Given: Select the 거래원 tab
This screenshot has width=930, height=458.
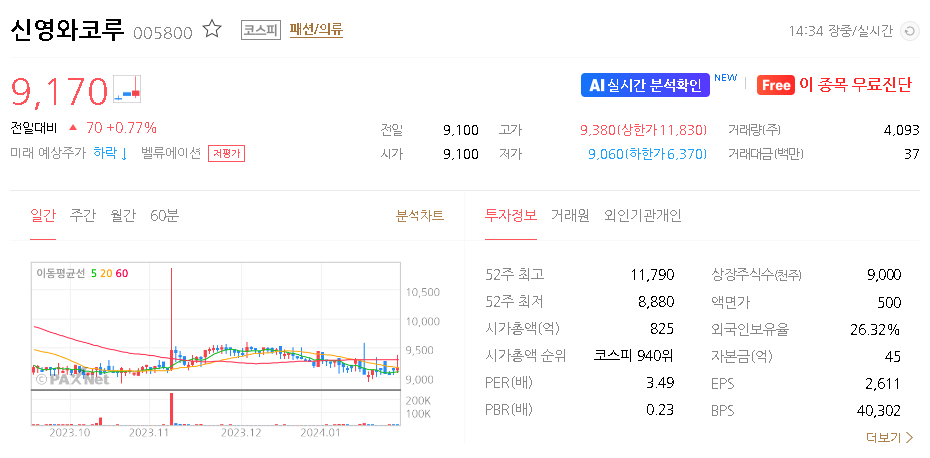Looking at the screenshot, I should tap(570, 215).
